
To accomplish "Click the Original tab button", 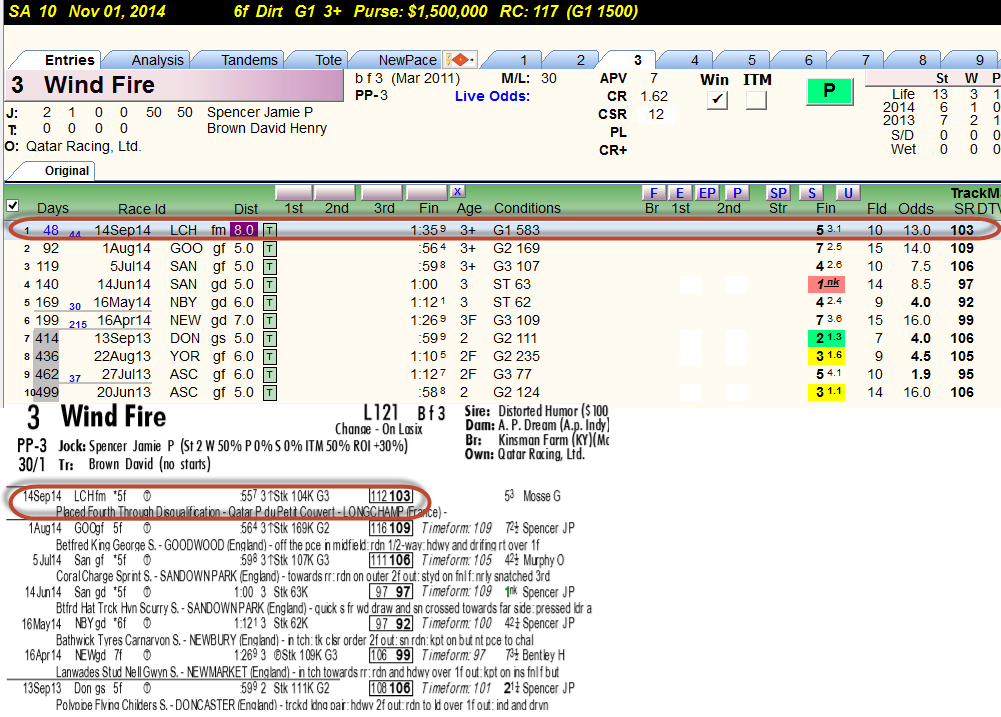I will click(66, 171).
